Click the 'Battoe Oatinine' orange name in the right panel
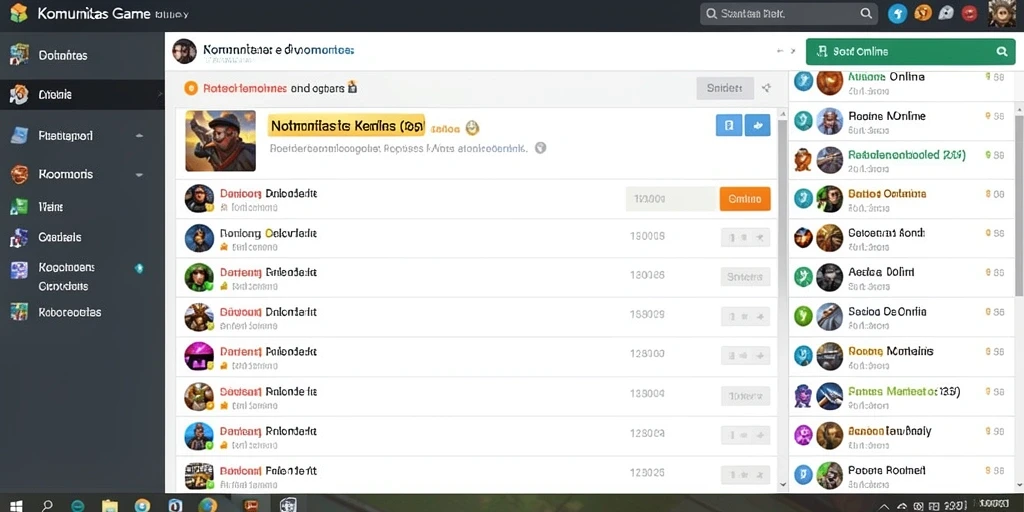 tap(887, 194)
